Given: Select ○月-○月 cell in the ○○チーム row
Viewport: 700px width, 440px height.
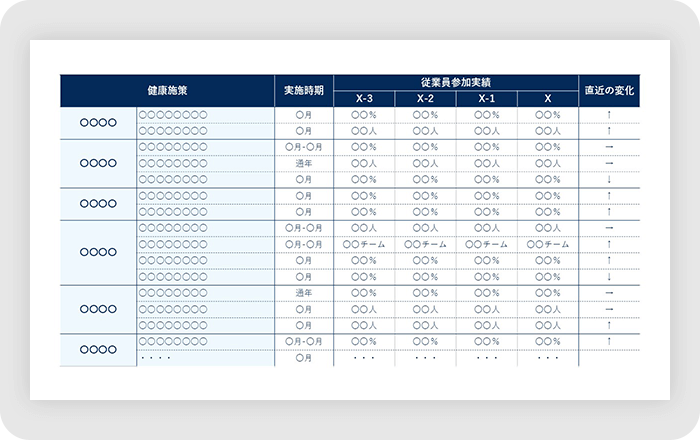Looking at the screenshot, I should coord(304,244).
